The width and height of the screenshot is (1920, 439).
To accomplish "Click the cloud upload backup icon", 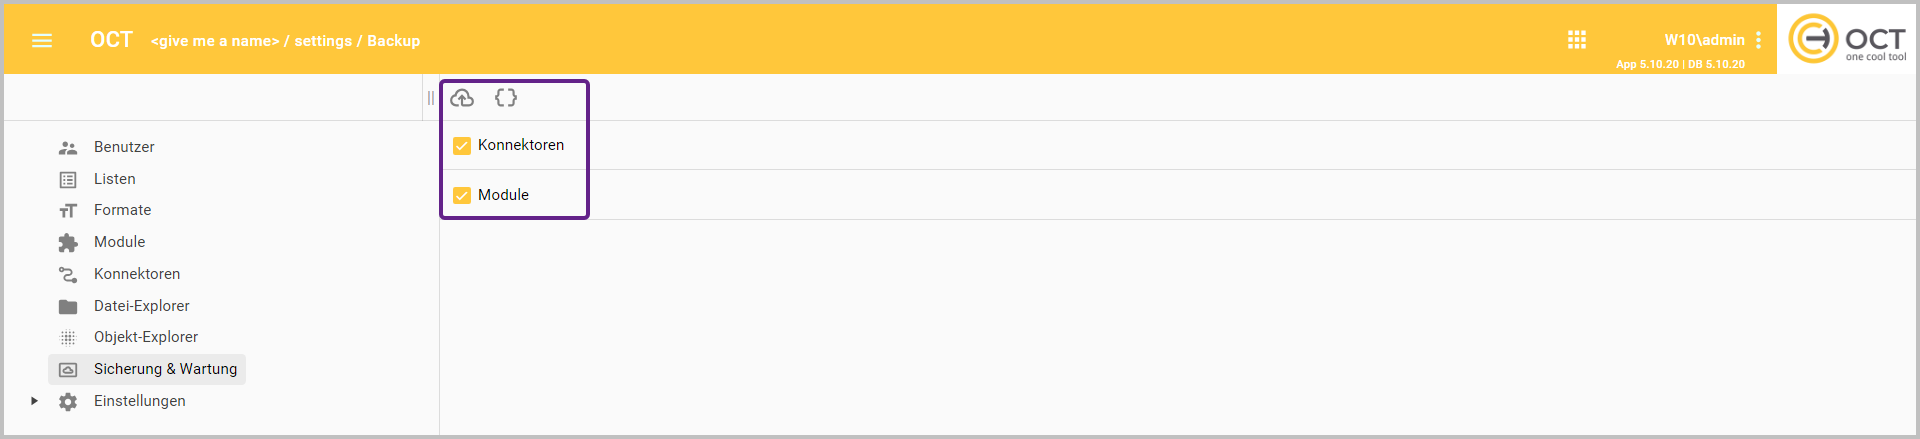I will pos(462,98).
